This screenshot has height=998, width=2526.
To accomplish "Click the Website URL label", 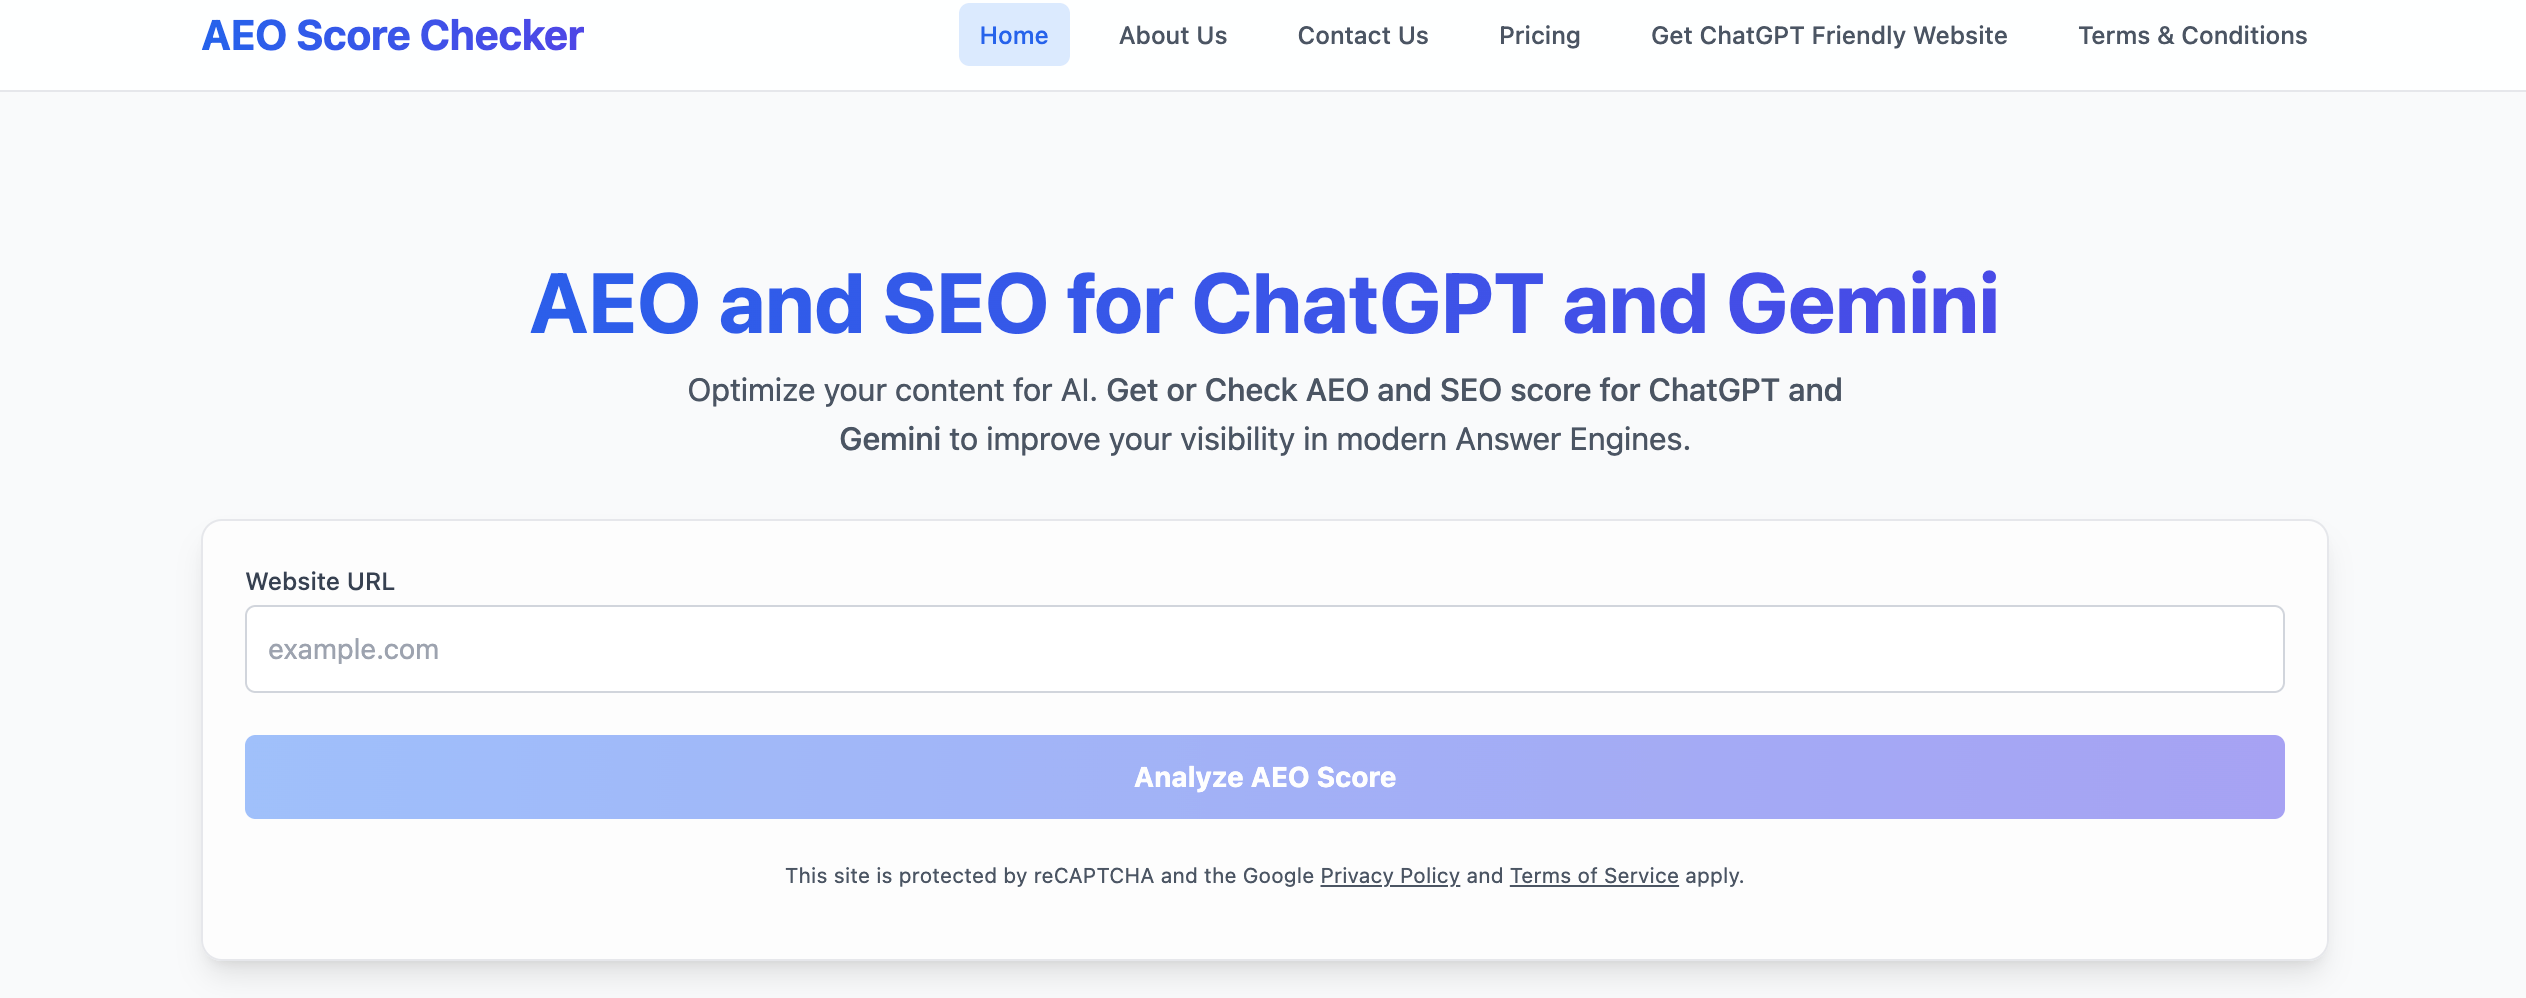I will tap(320, 581).
